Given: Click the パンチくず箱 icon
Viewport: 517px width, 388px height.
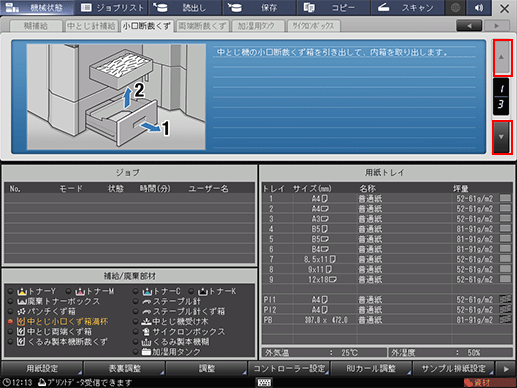Looking at the screenshot, I should pos(22,312).
